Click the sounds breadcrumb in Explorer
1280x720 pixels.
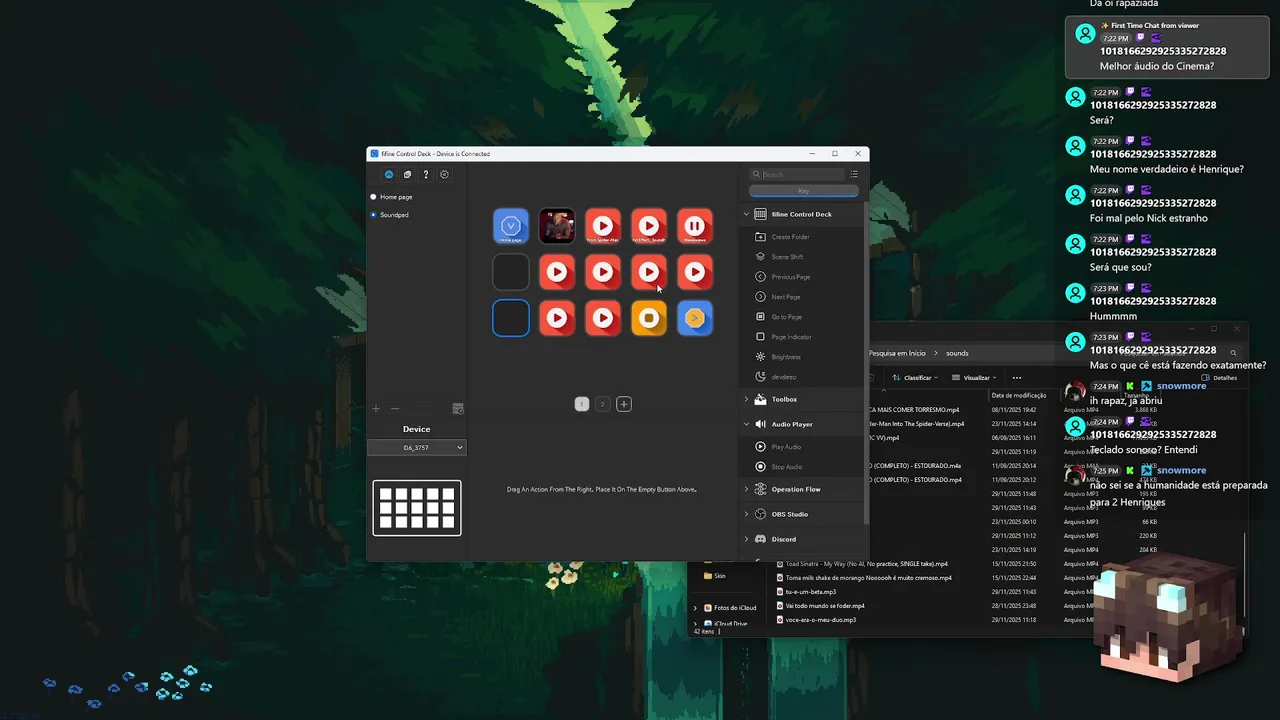tap(957, 353)
